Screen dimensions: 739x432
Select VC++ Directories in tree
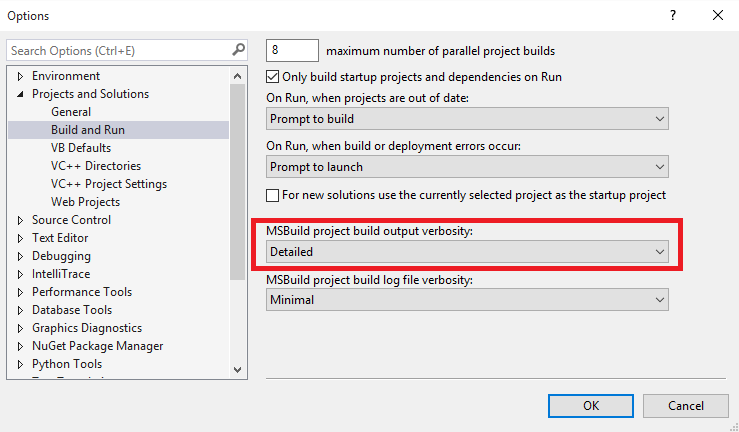coord(96,166)
